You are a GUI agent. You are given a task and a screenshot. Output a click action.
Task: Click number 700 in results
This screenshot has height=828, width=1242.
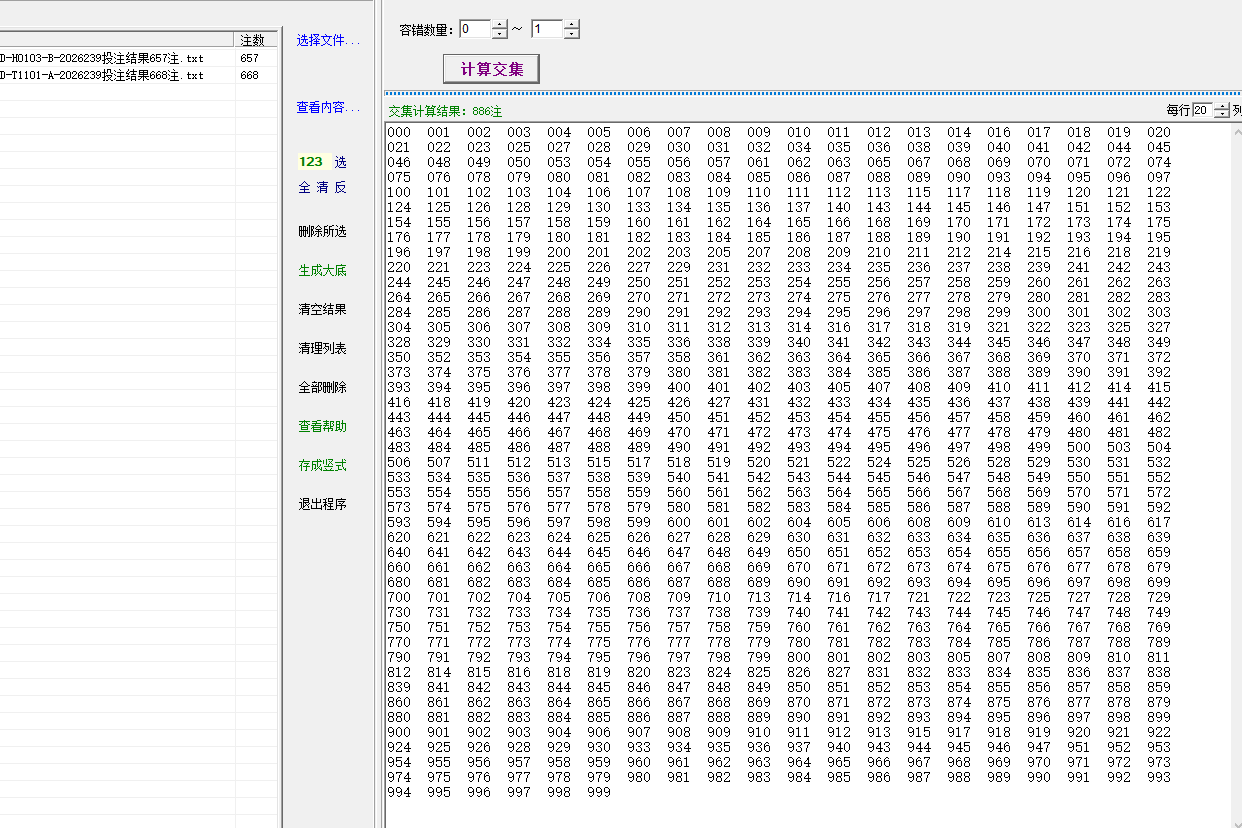pyautogui.click(x=399, y=597)
